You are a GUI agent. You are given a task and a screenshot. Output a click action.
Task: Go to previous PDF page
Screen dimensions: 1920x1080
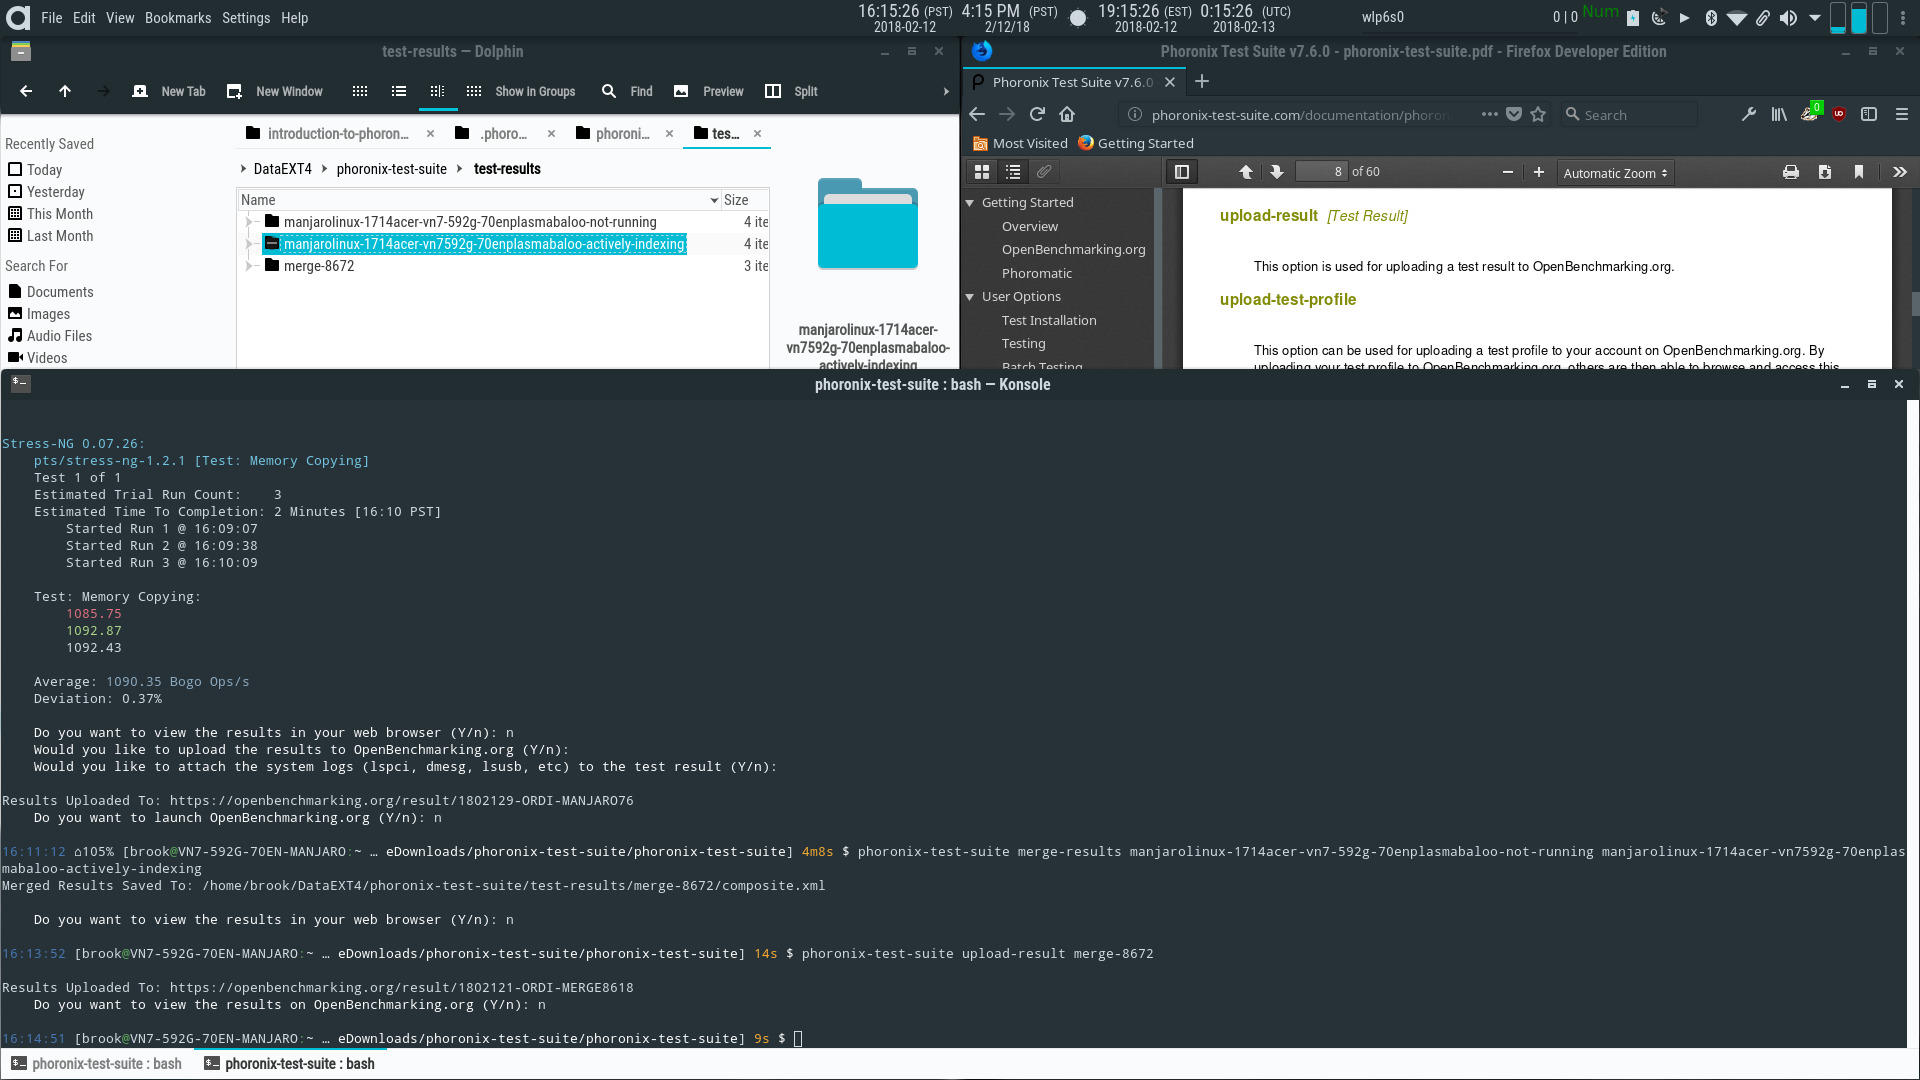(1246, 172)
